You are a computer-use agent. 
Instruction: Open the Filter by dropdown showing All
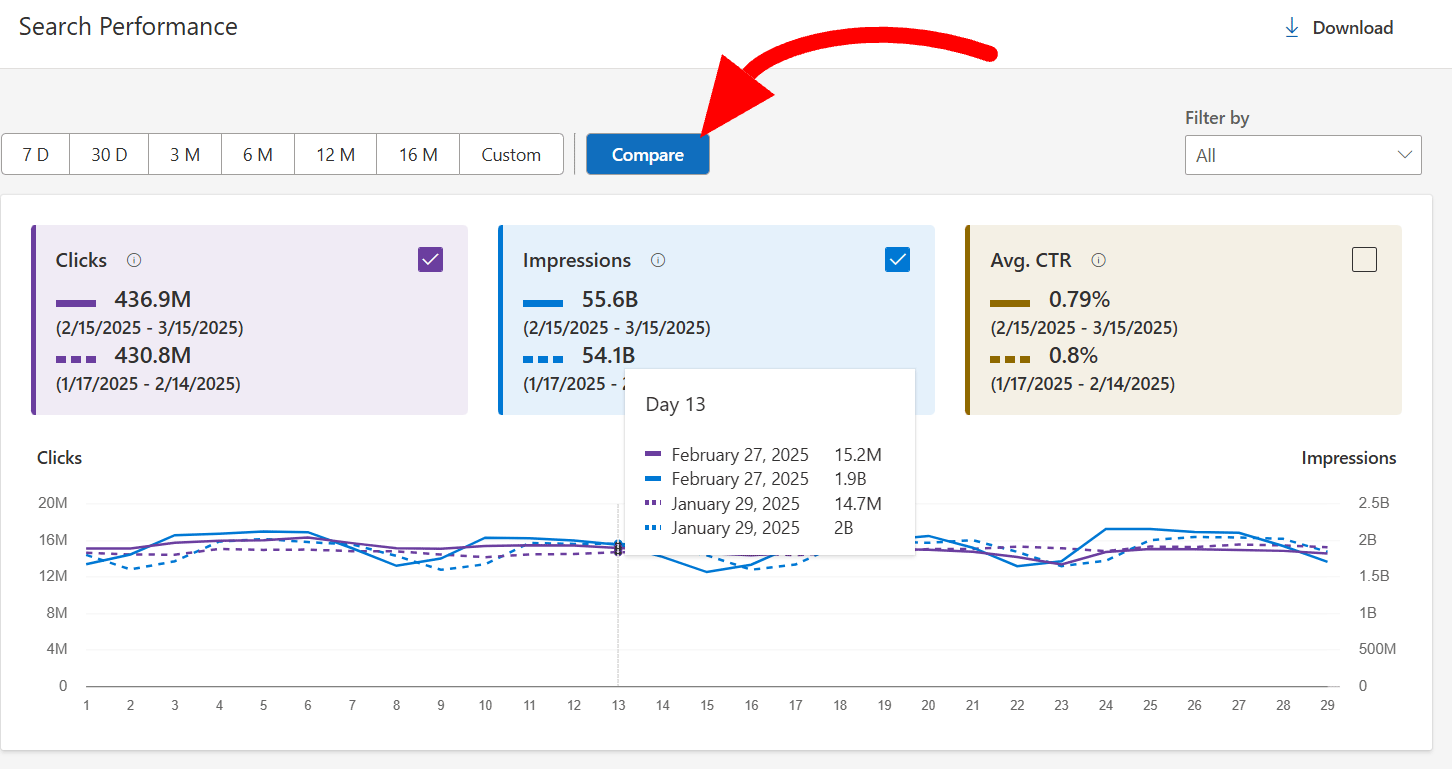pos(1302,155)
